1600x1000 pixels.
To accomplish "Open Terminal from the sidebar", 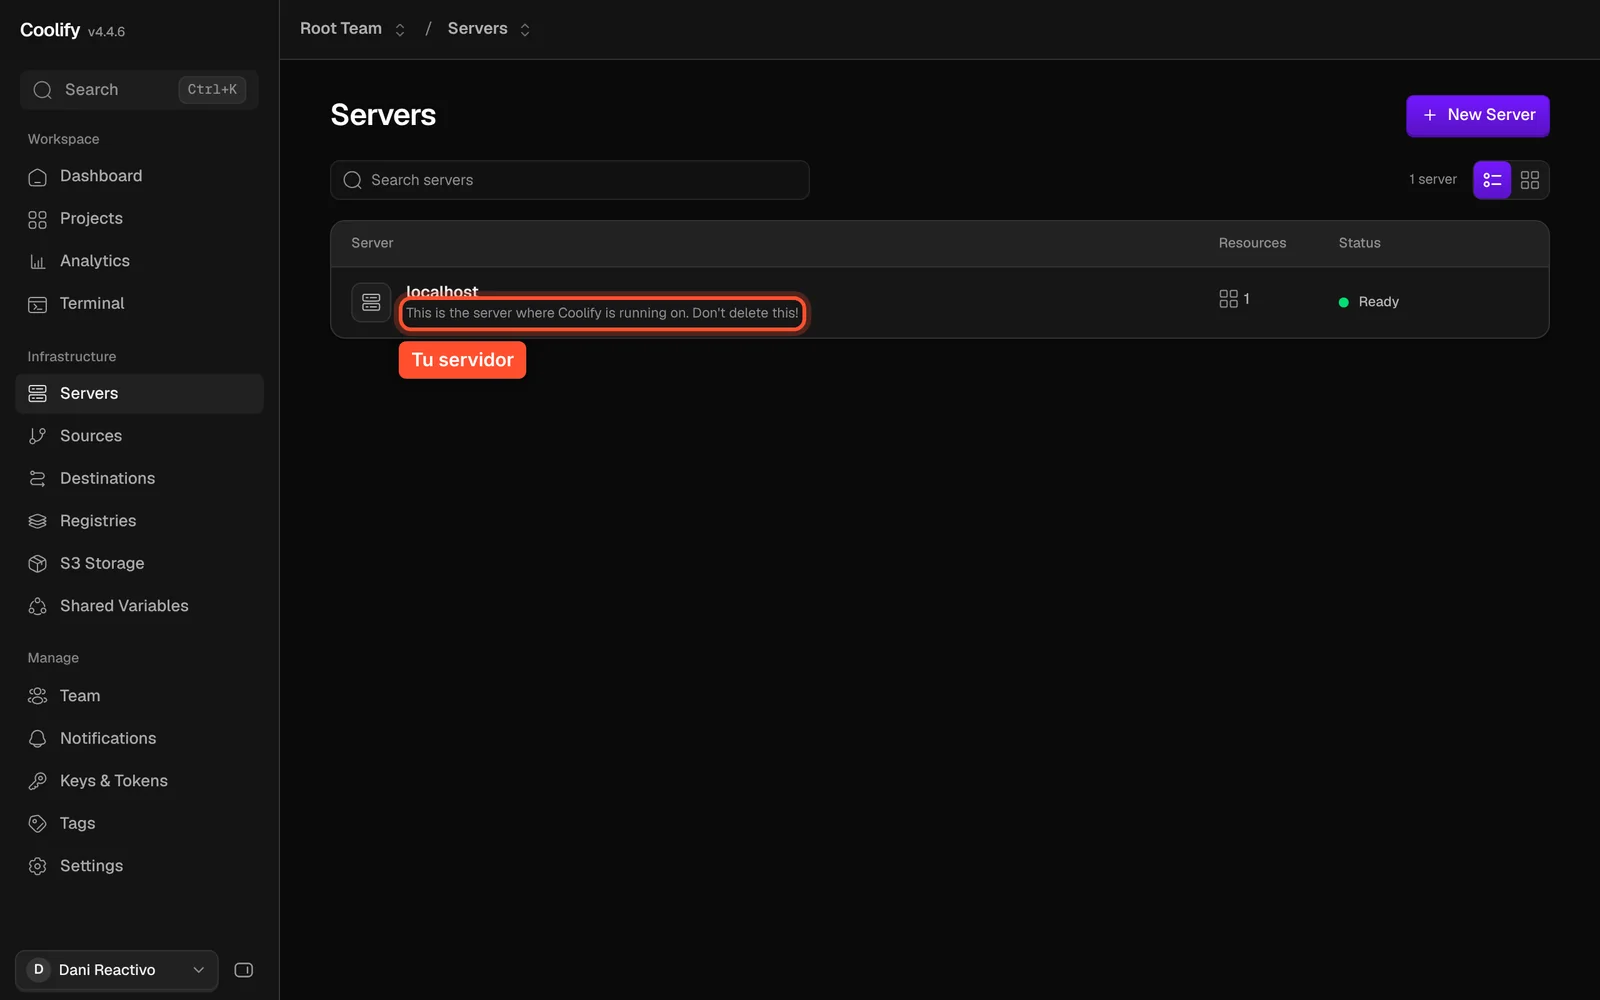I will click(x=139, y=304).
